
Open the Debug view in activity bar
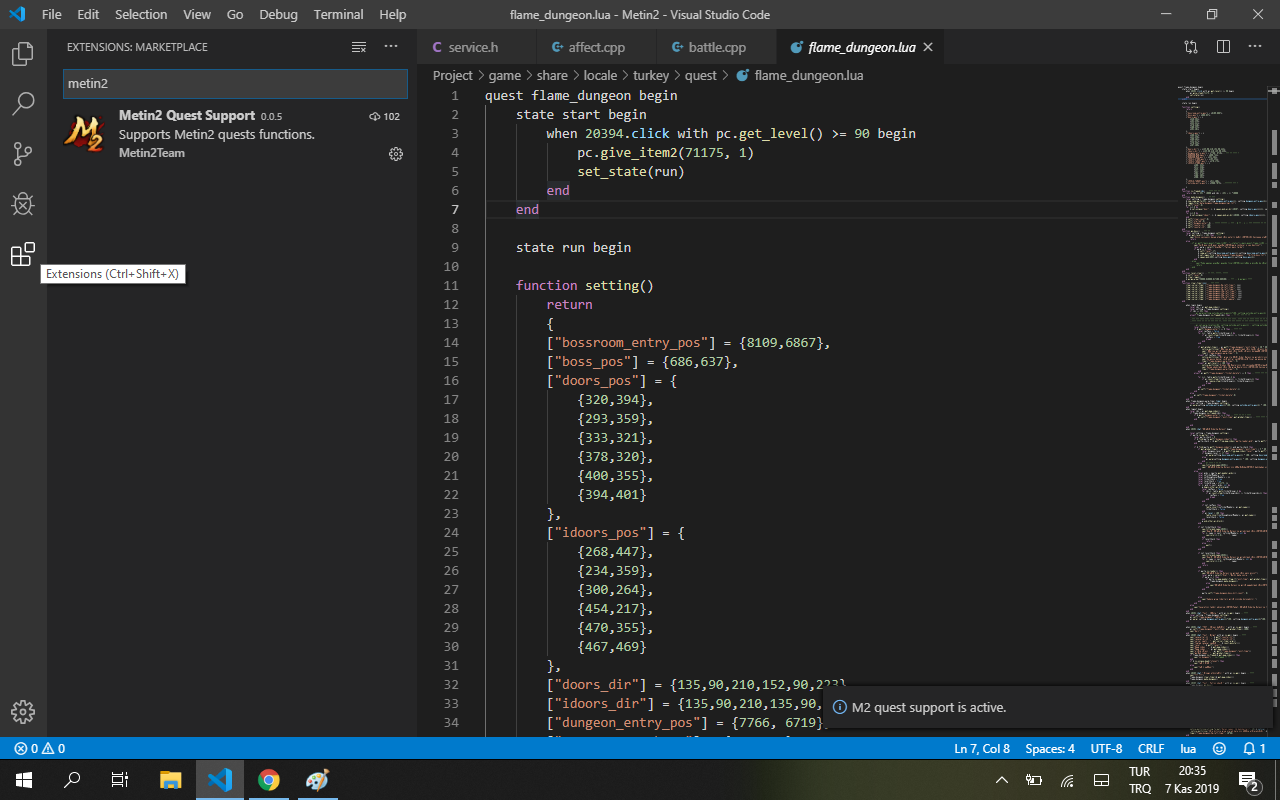(22, 204)
